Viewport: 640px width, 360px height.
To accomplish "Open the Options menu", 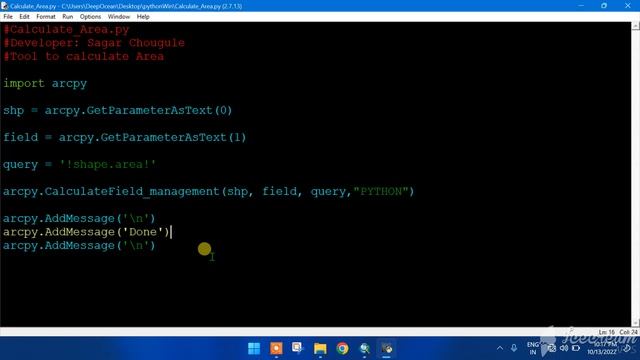I will click(90, 17).
